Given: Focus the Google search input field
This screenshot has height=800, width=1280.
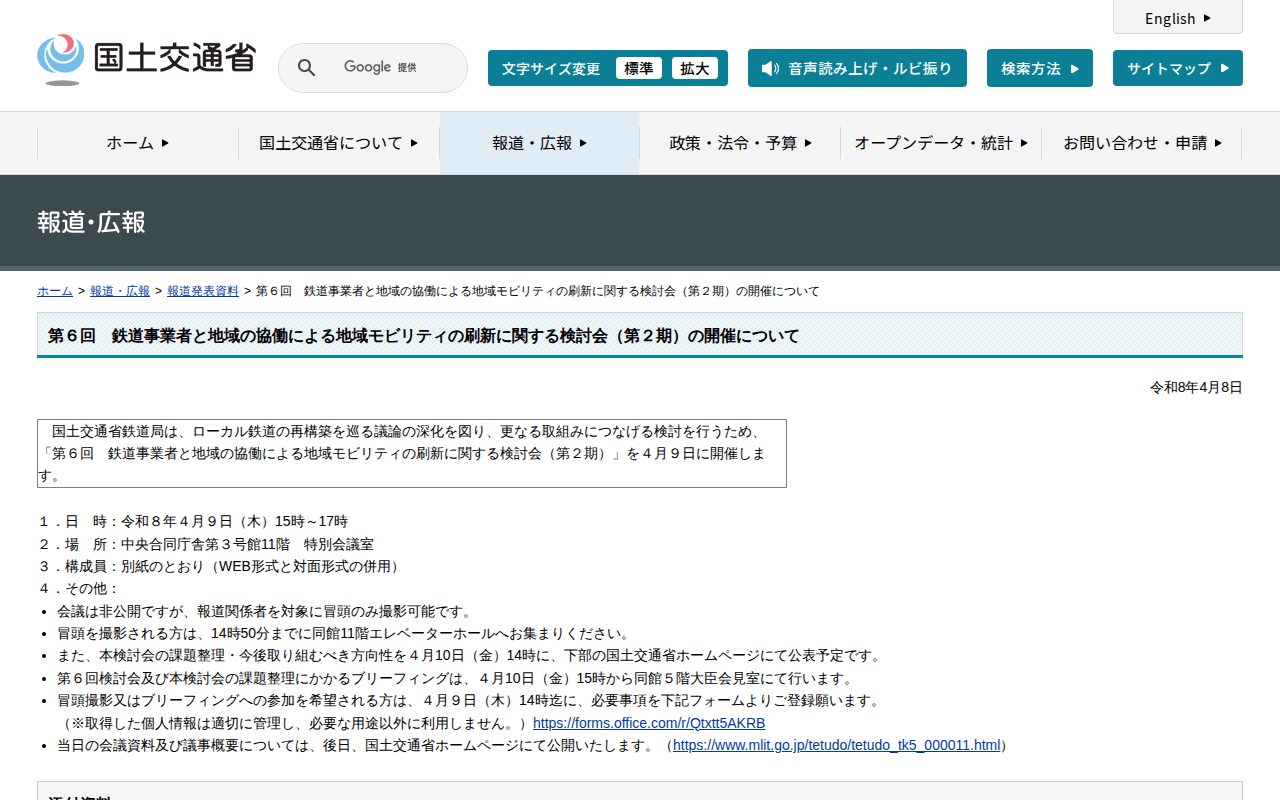Looking at the screenshot, I should point(390,68).
